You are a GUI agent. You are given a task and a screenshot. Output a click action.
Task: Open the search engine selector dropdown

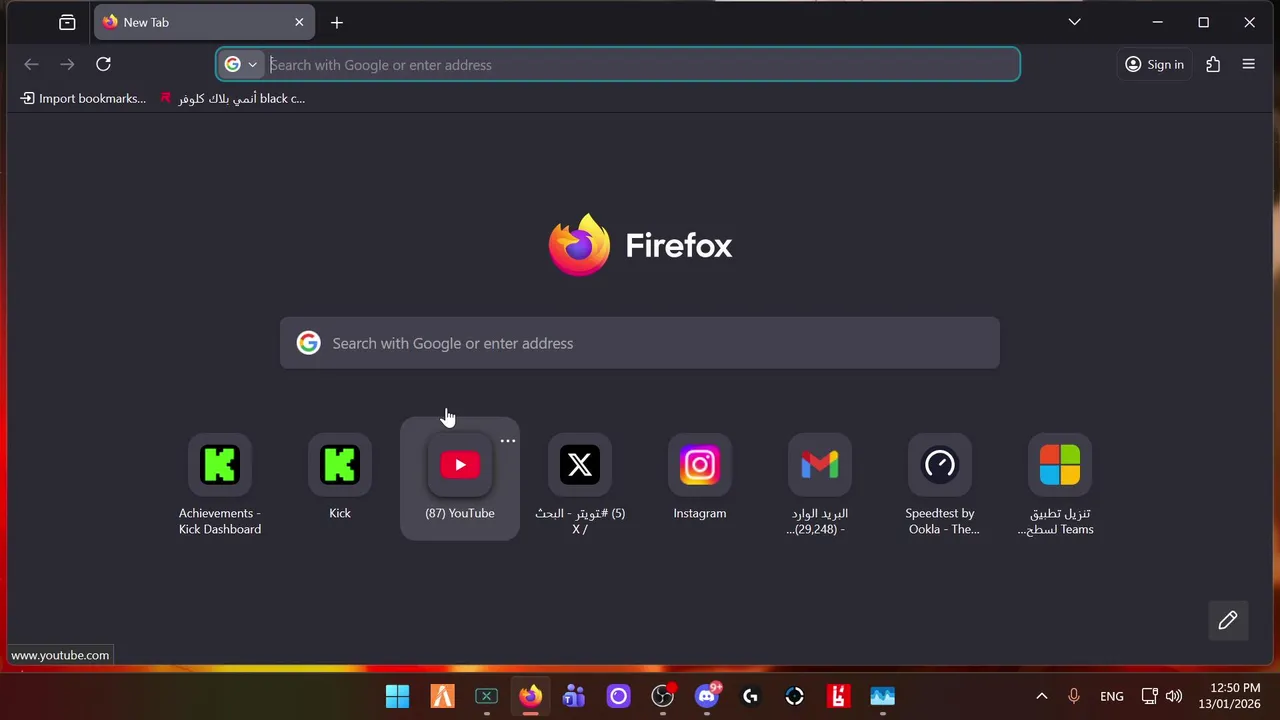point(241,64)
